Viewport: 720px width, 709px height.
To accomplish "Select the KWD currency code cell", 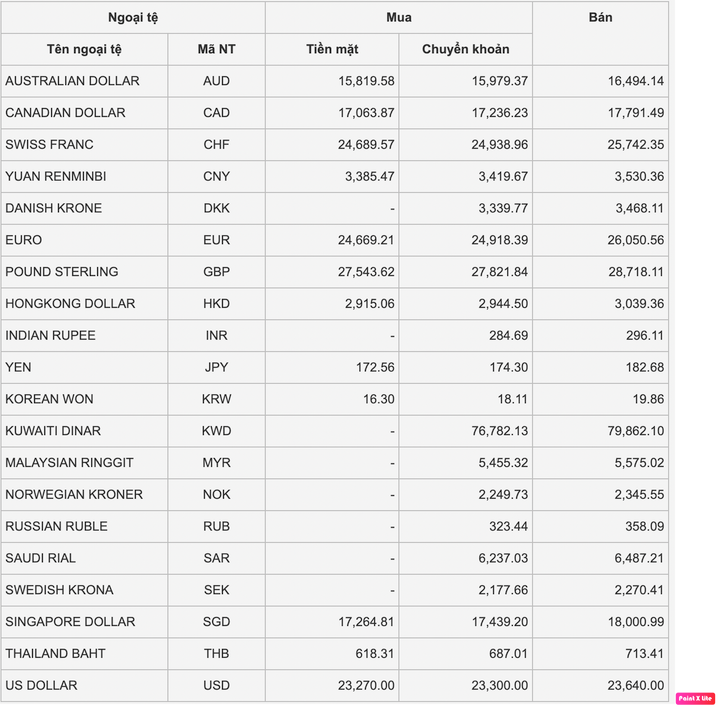I will [x=216, y=431].
